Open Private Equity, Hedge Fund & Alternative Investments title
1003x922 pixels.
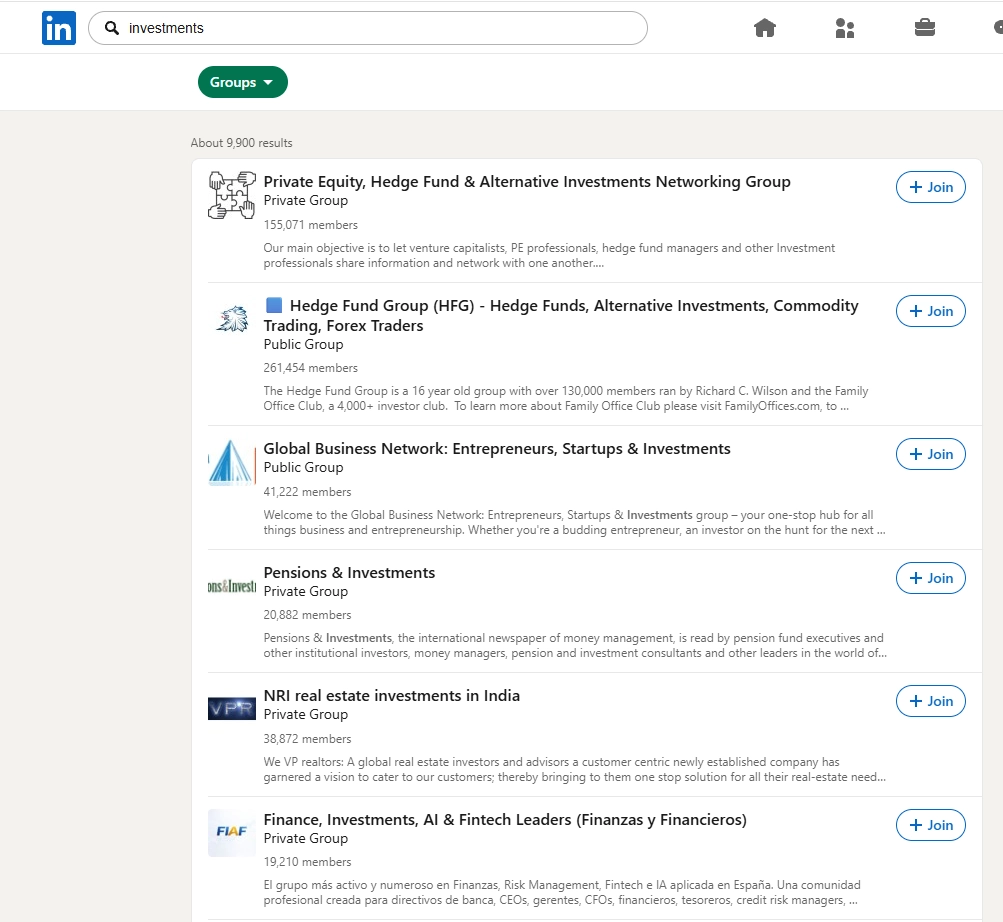pyautogui.click(x=527, y=182)
